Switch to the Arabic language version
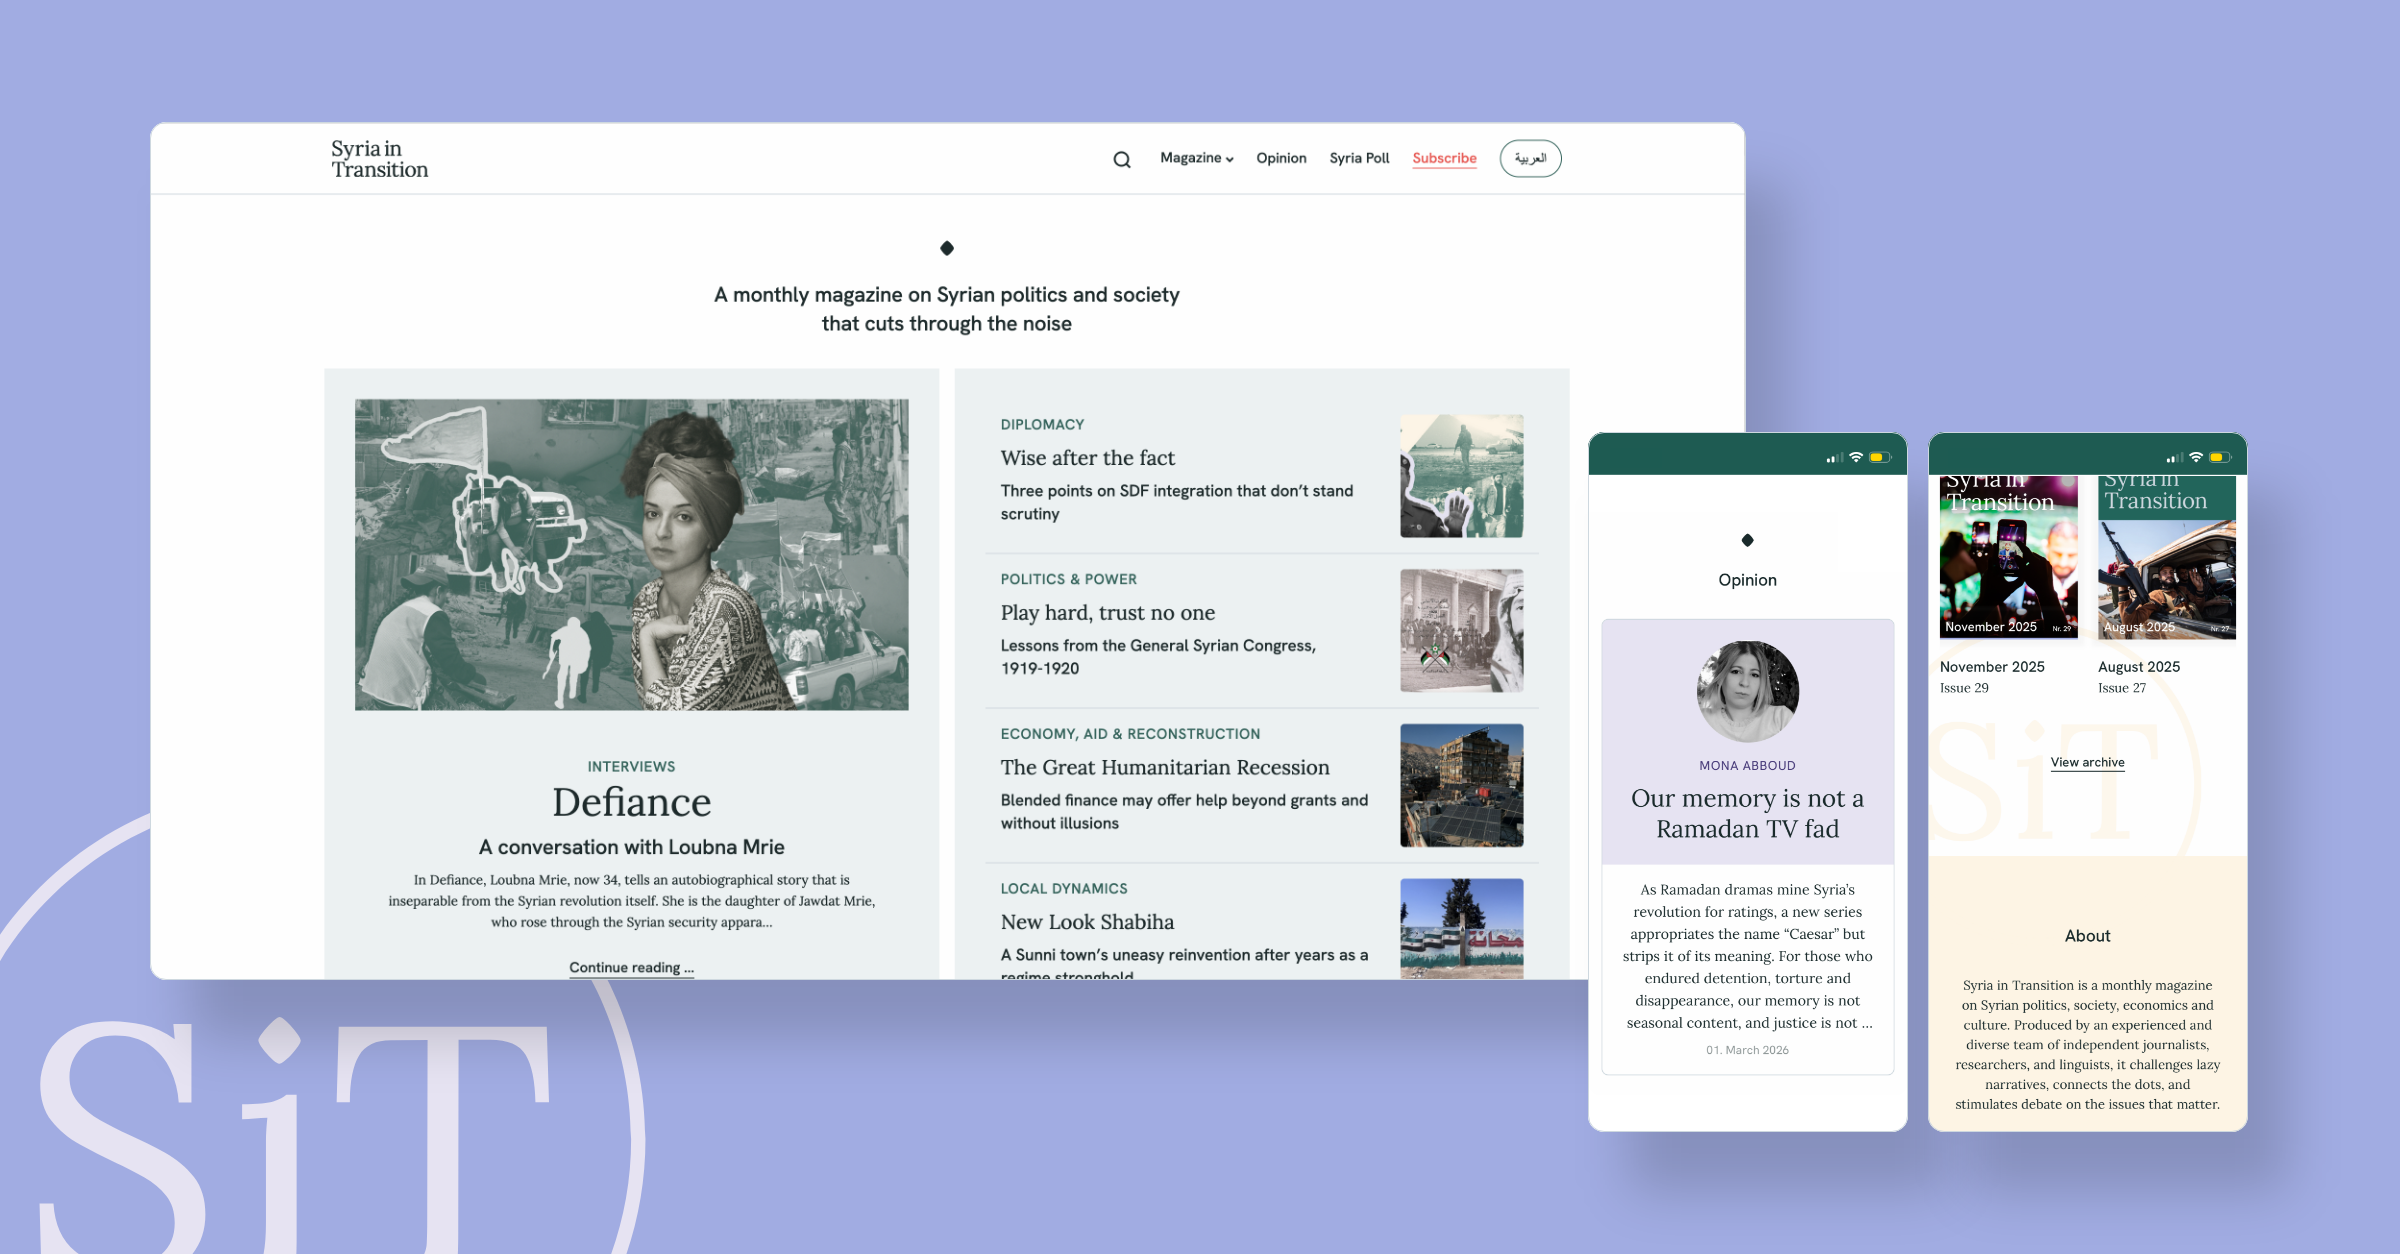2400x1254 pixels. [x=1530, y=158]
